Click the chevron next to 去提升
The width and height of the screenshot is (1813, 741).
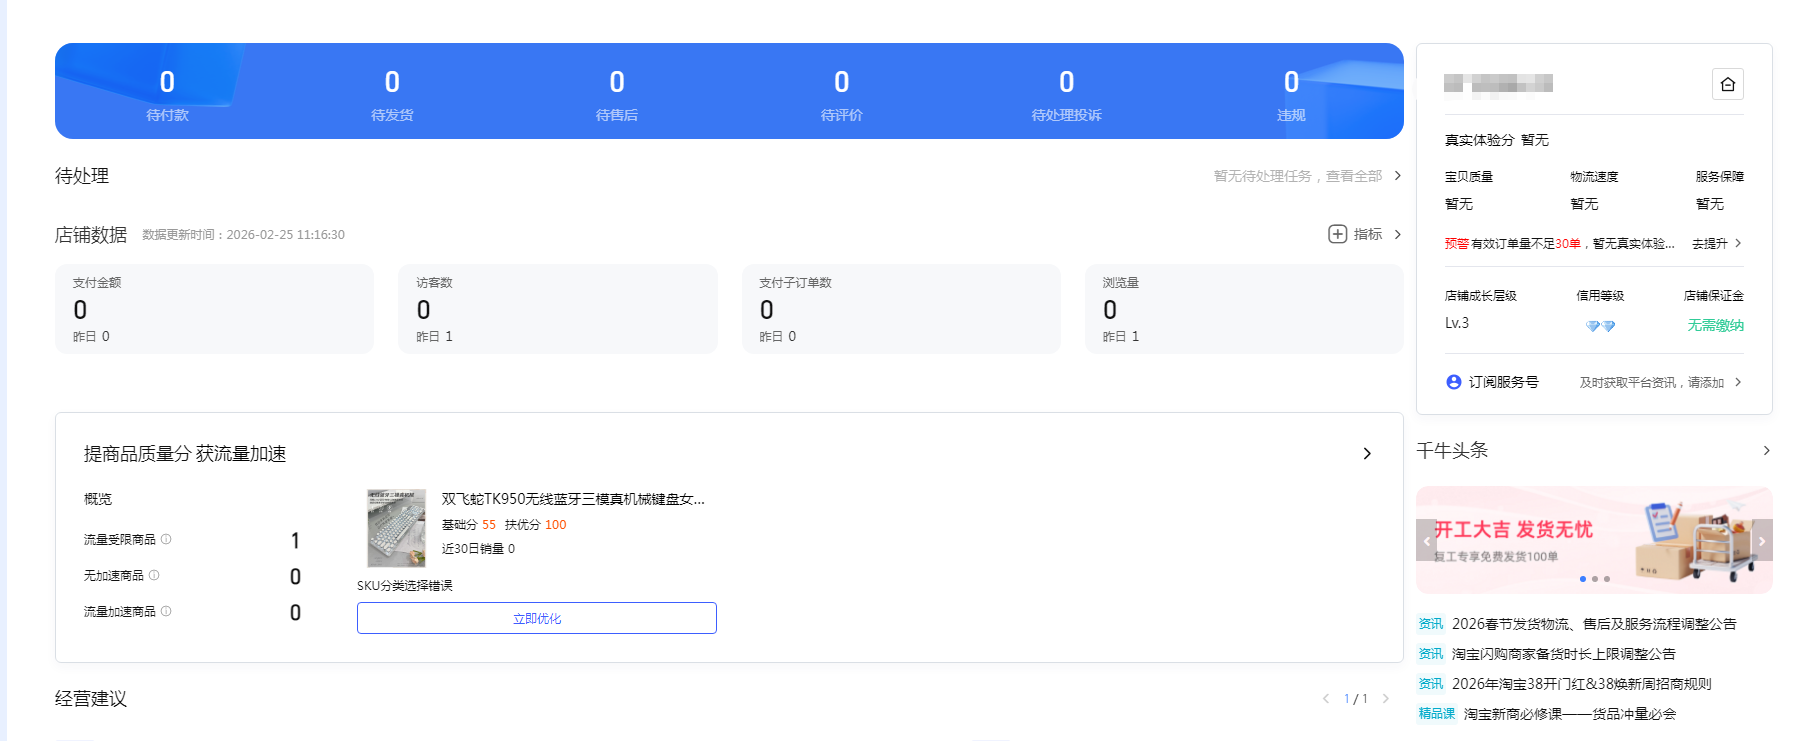coord(1738,243)
